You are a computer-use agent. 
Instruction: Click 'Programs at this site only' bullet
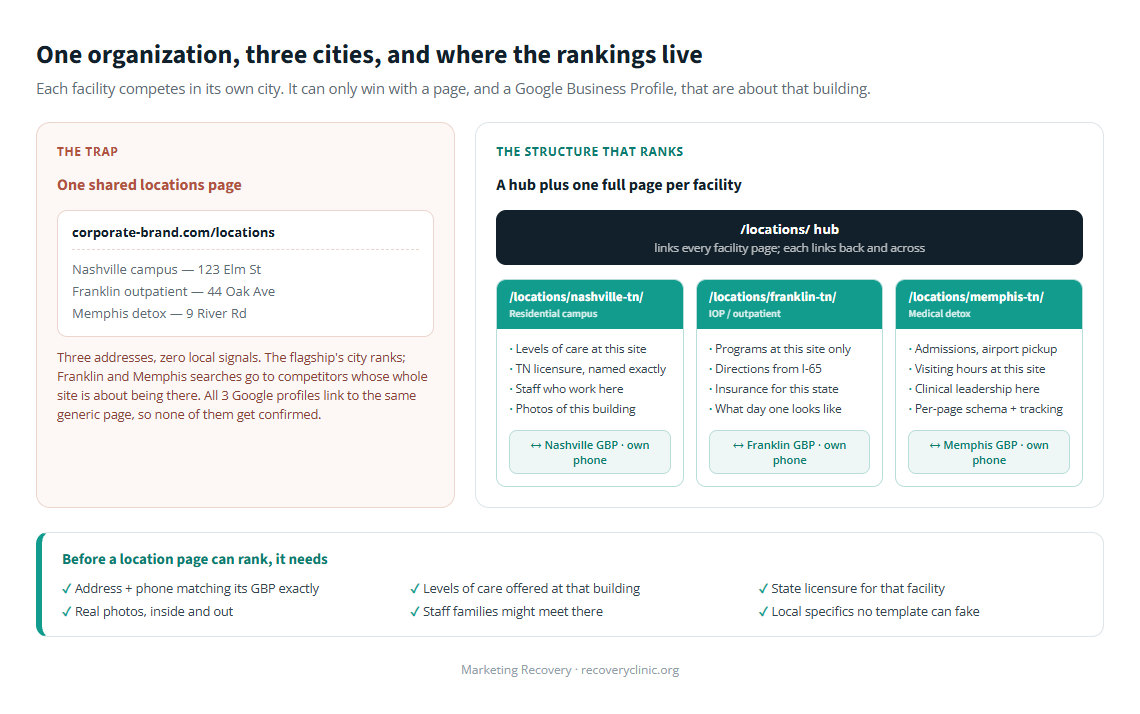coord(780,349)
